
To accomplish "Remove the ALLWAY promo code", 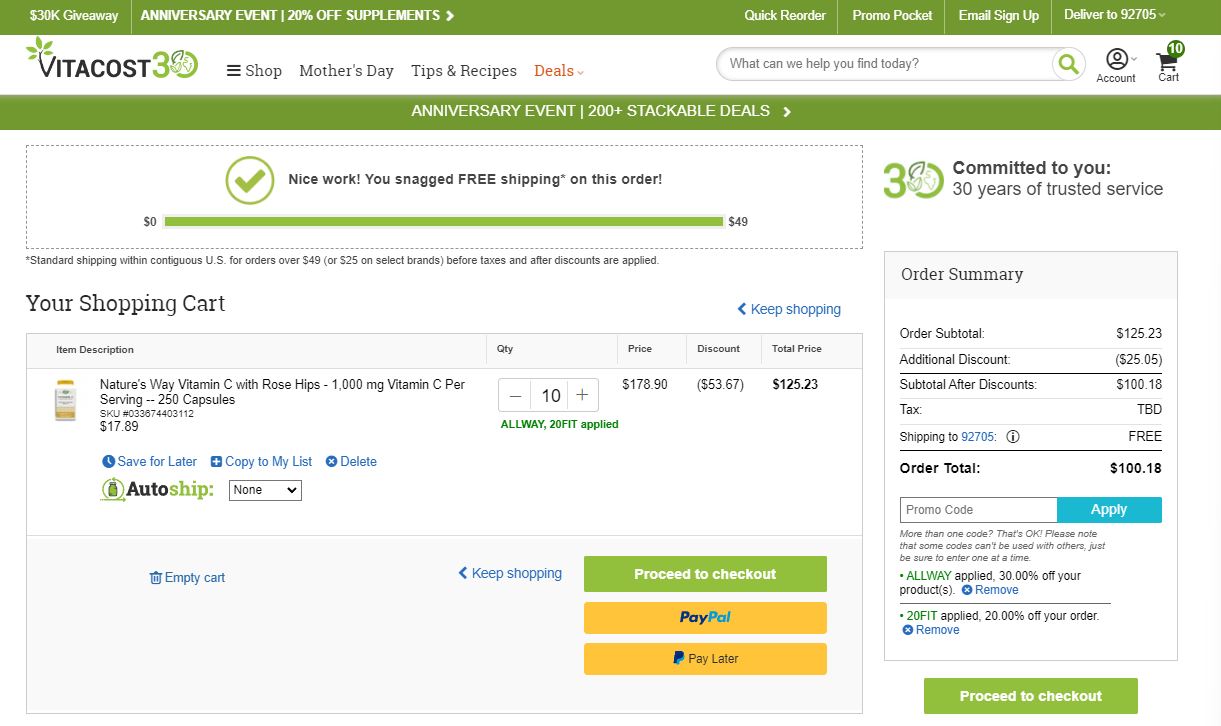I will (990, 590).
